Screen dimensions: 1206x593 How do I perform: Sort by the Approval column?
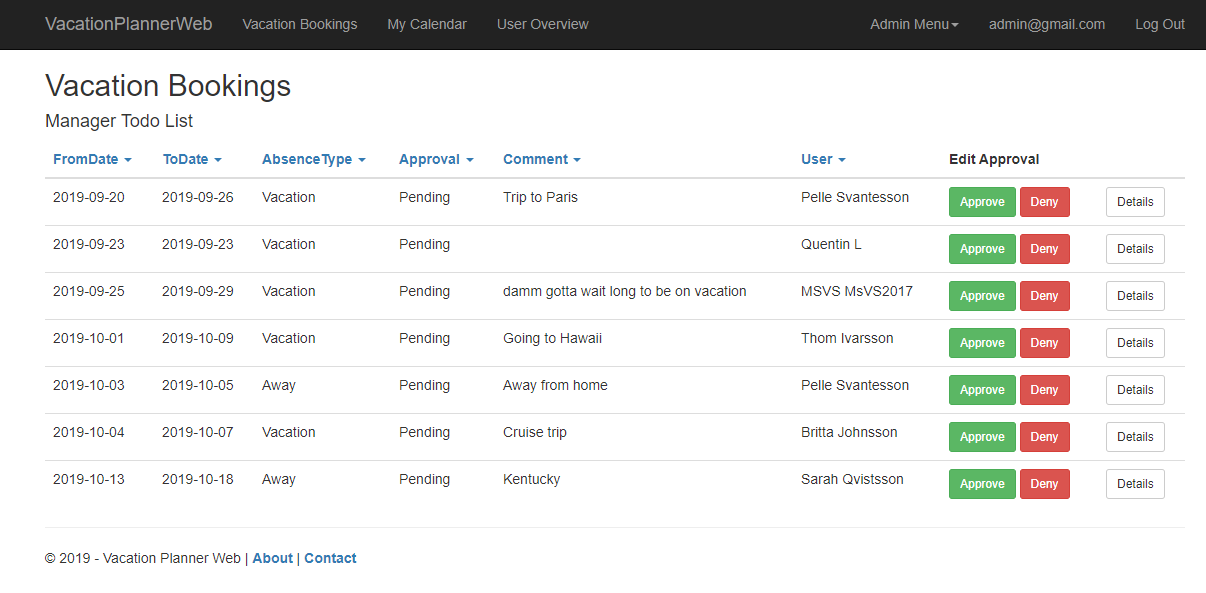click(435, 159)
